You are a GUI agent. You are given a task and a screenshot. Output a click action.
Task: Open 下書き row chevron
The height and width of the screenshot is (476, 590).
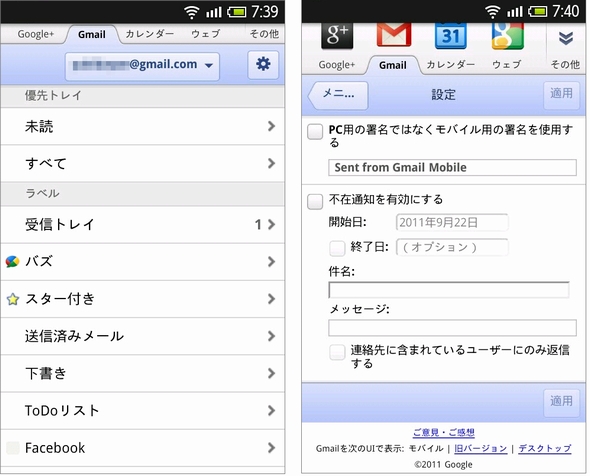[271, 373]
